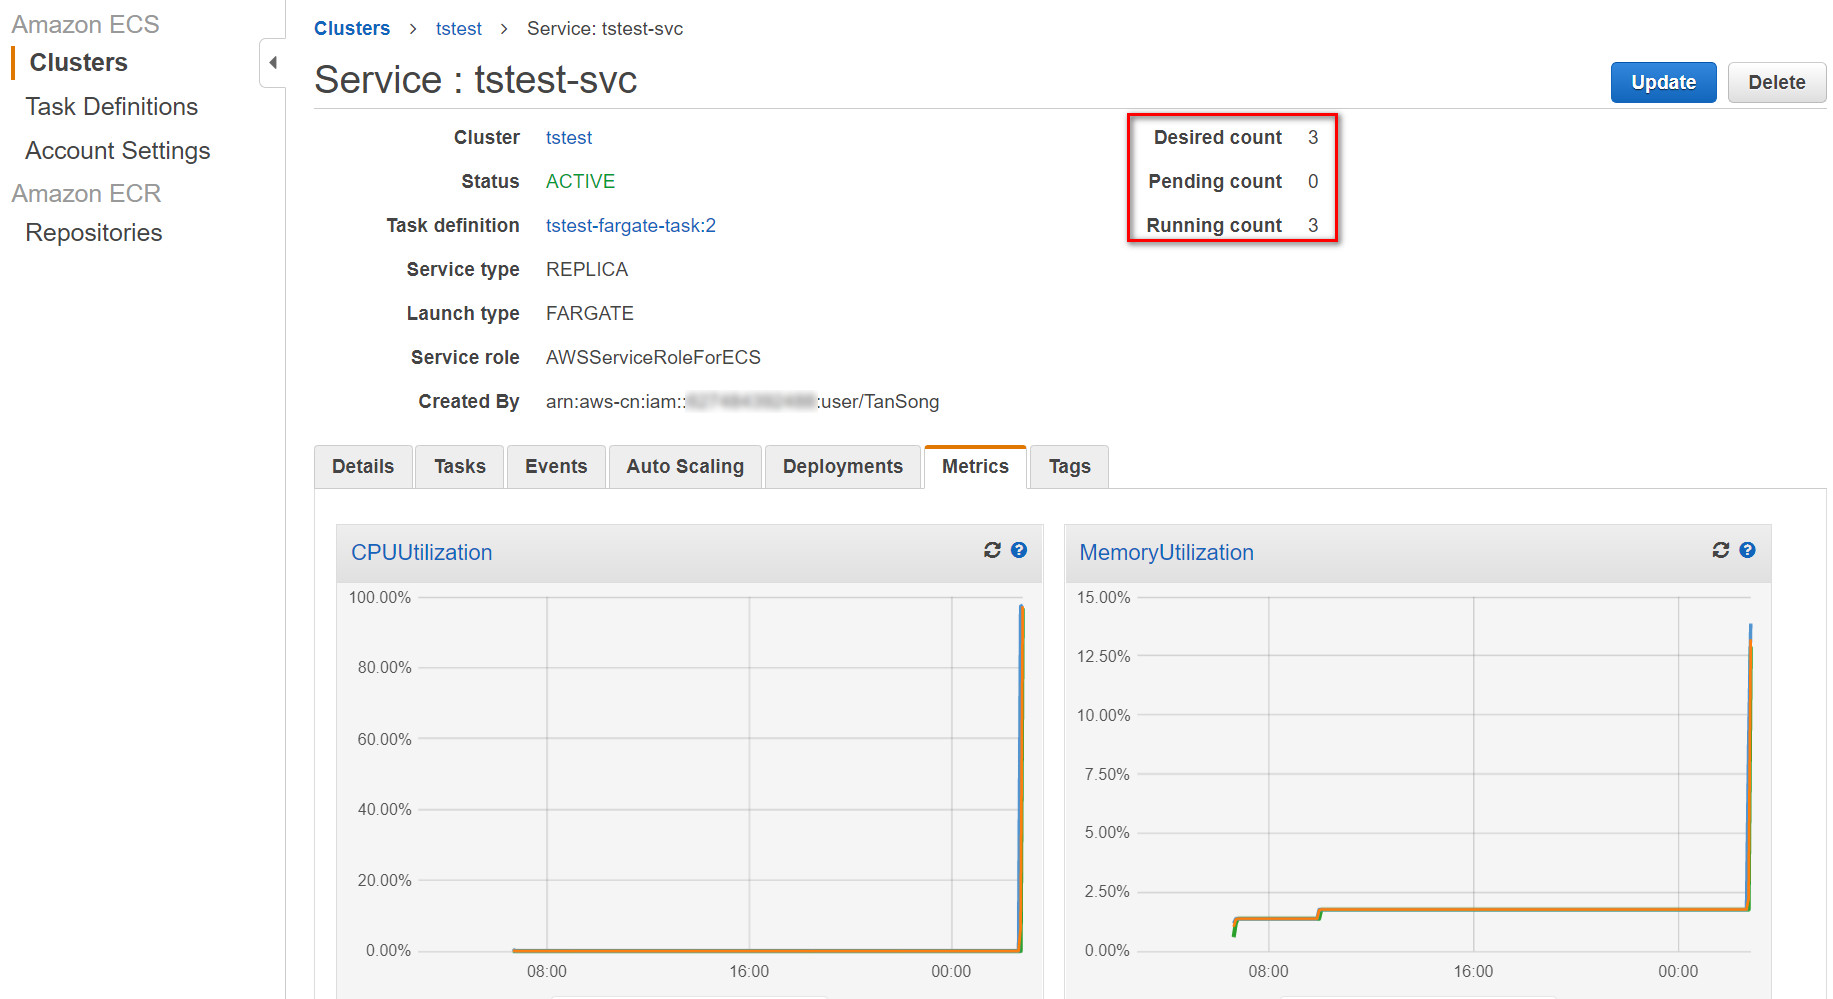Click the 16:00 time label in CPU chart
1833x999 pixels.
(x=749, y=972)
